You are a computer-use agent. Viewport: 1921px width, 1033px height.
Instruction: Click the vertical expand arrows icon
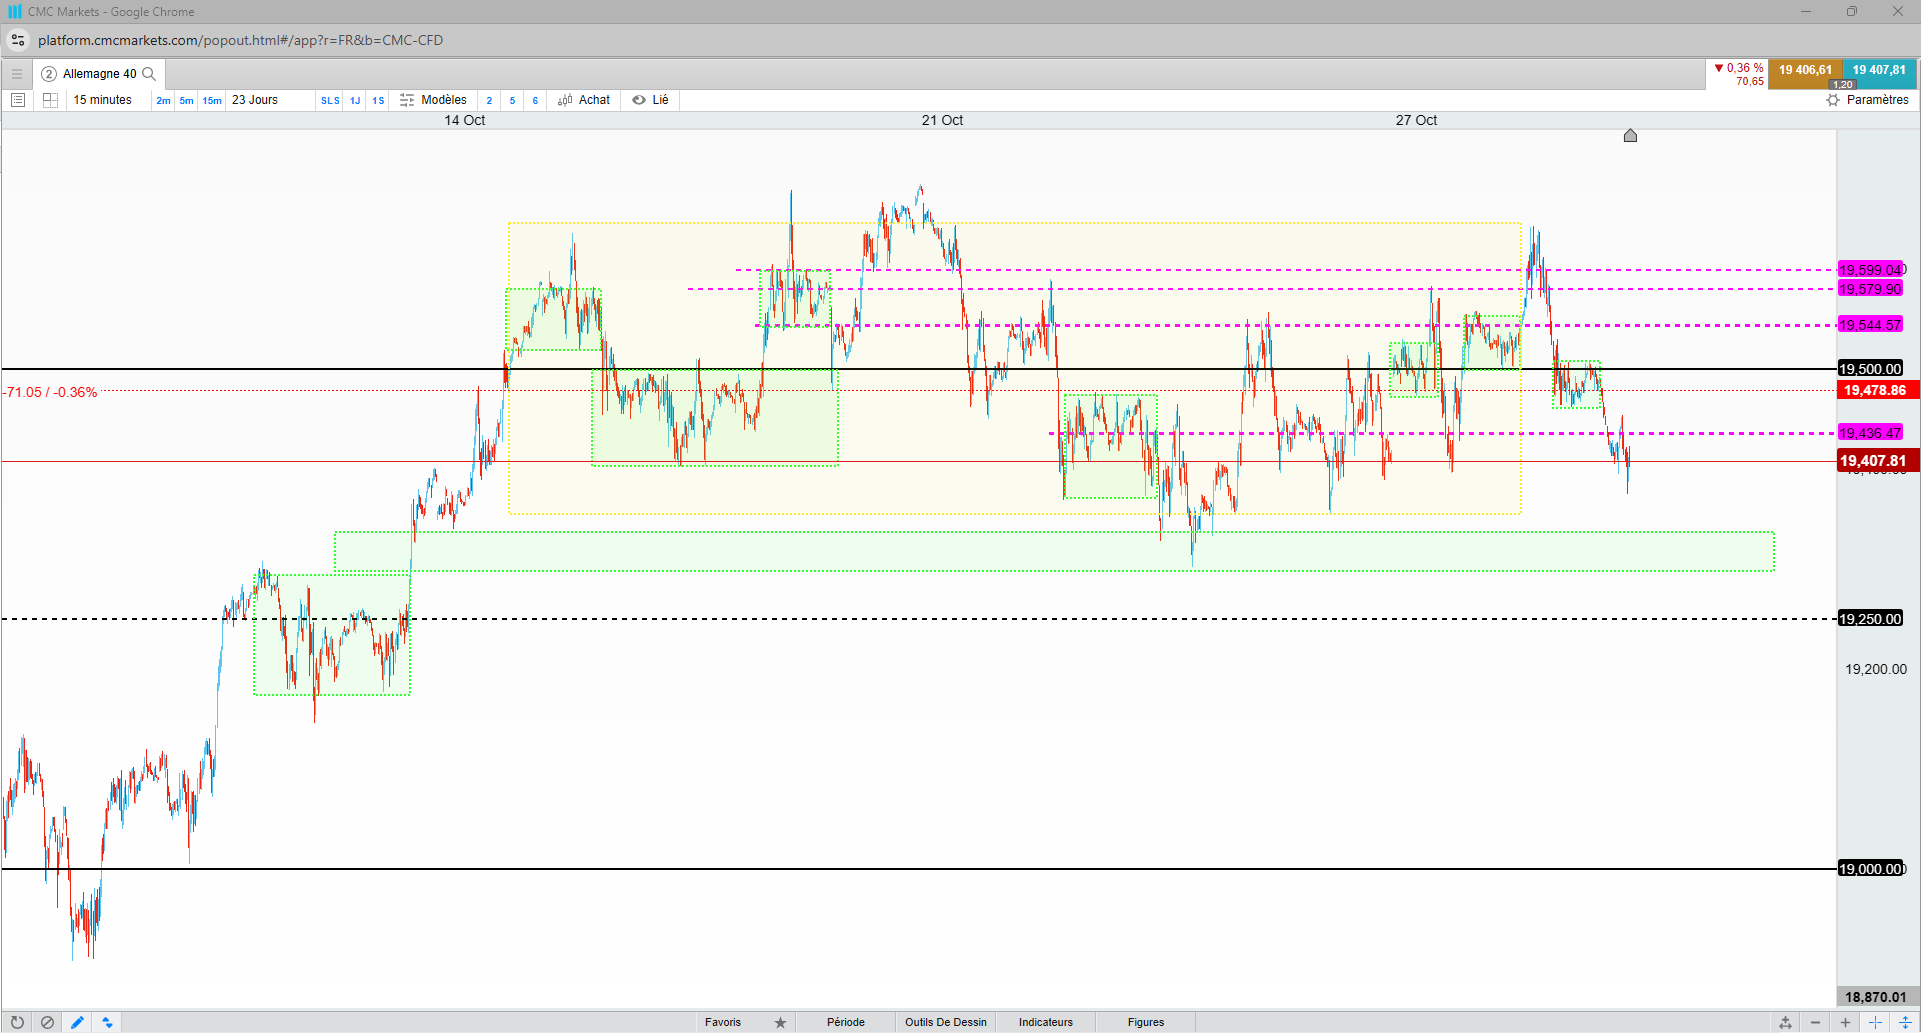click(x=1905, y=1022)
